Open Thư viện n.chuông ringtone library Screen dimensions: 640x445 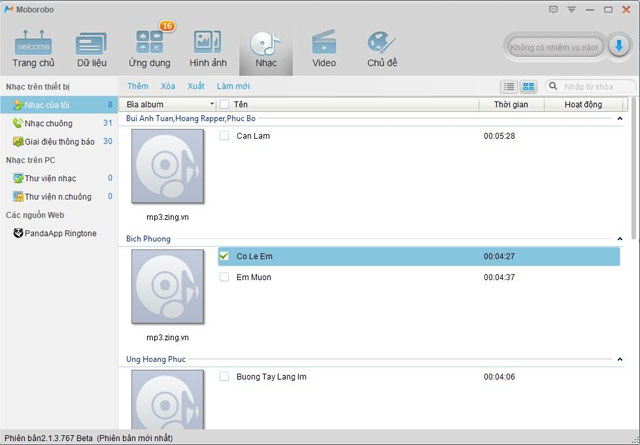(x=59, y=196)
